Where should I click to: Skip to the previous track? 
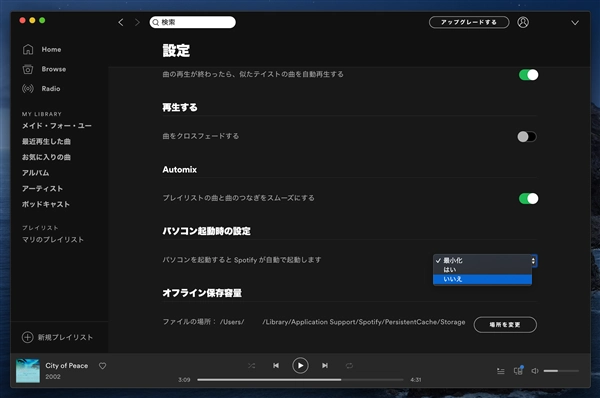click(x=276, y=365)
